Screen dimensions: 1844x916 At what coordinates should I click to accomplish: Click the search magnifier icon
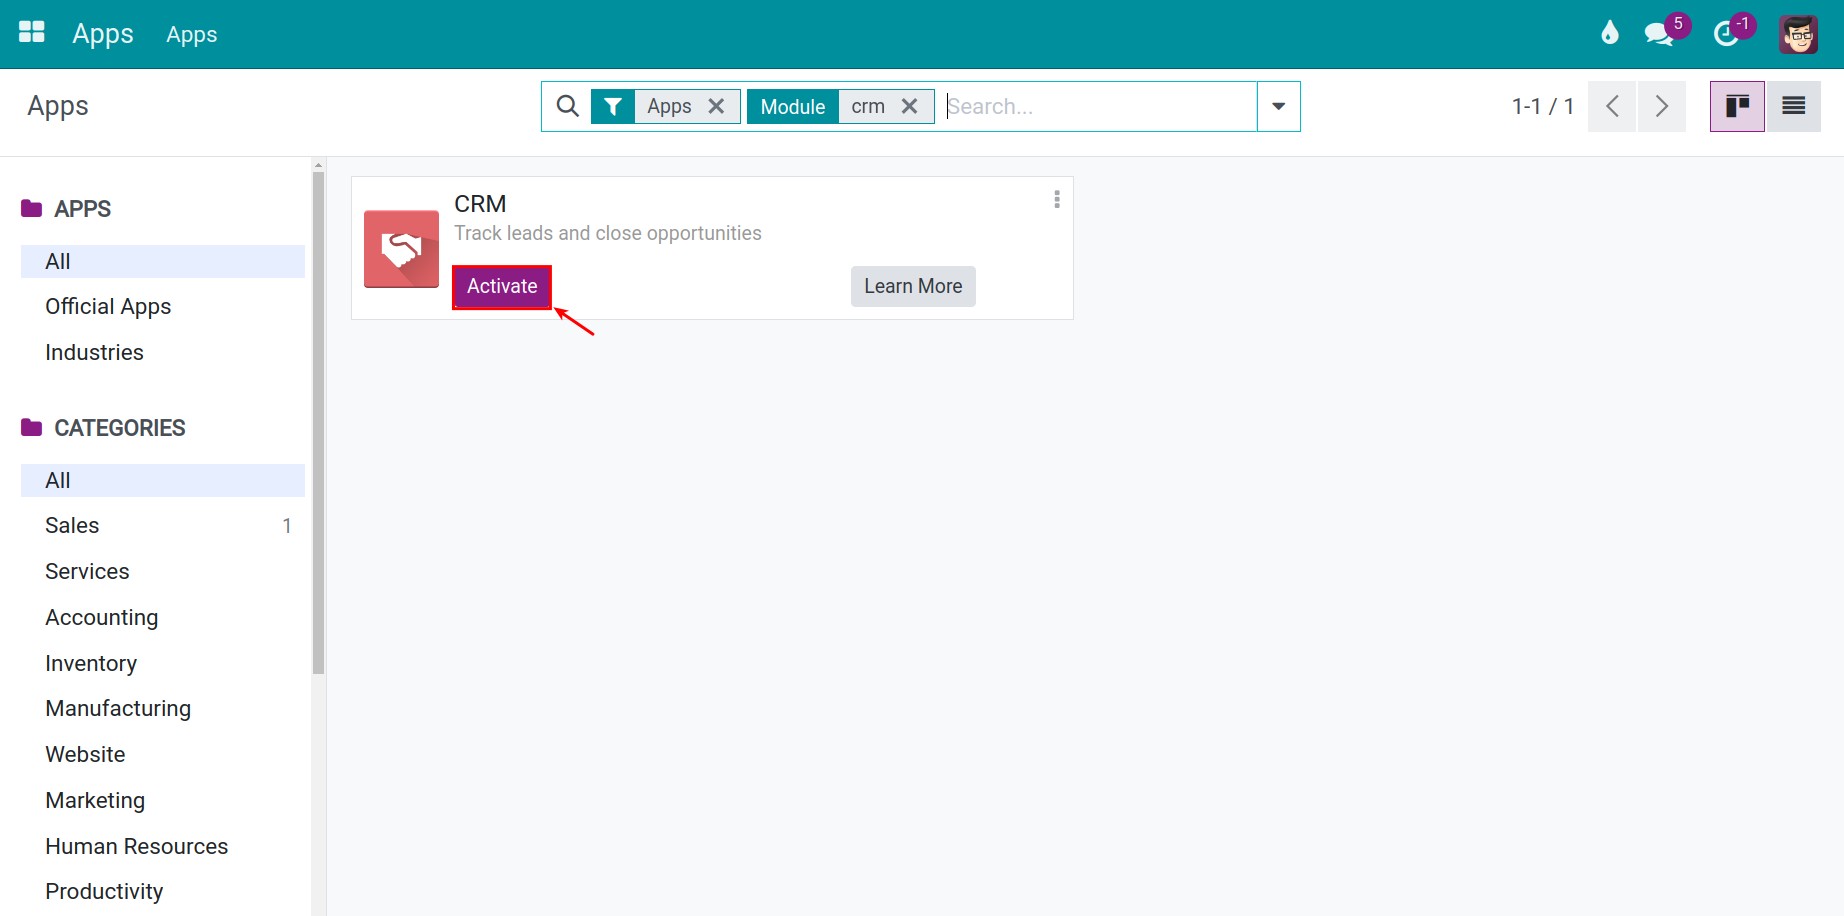tap(567, 106)
